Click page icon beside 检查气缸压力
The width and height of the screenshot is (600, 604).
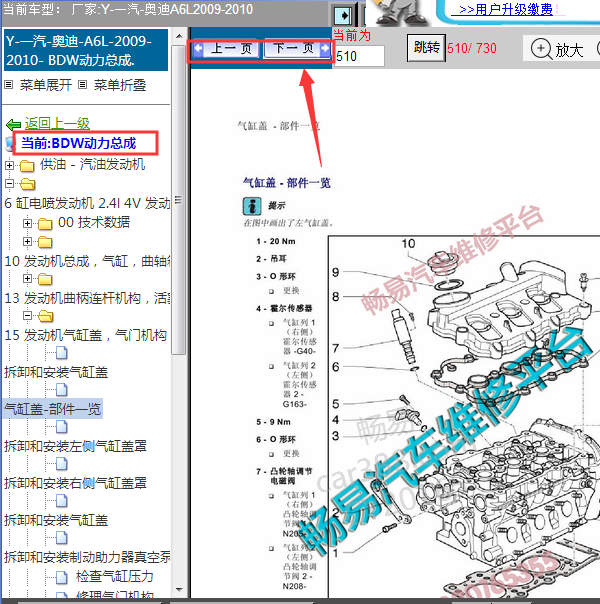coord(62,577)
